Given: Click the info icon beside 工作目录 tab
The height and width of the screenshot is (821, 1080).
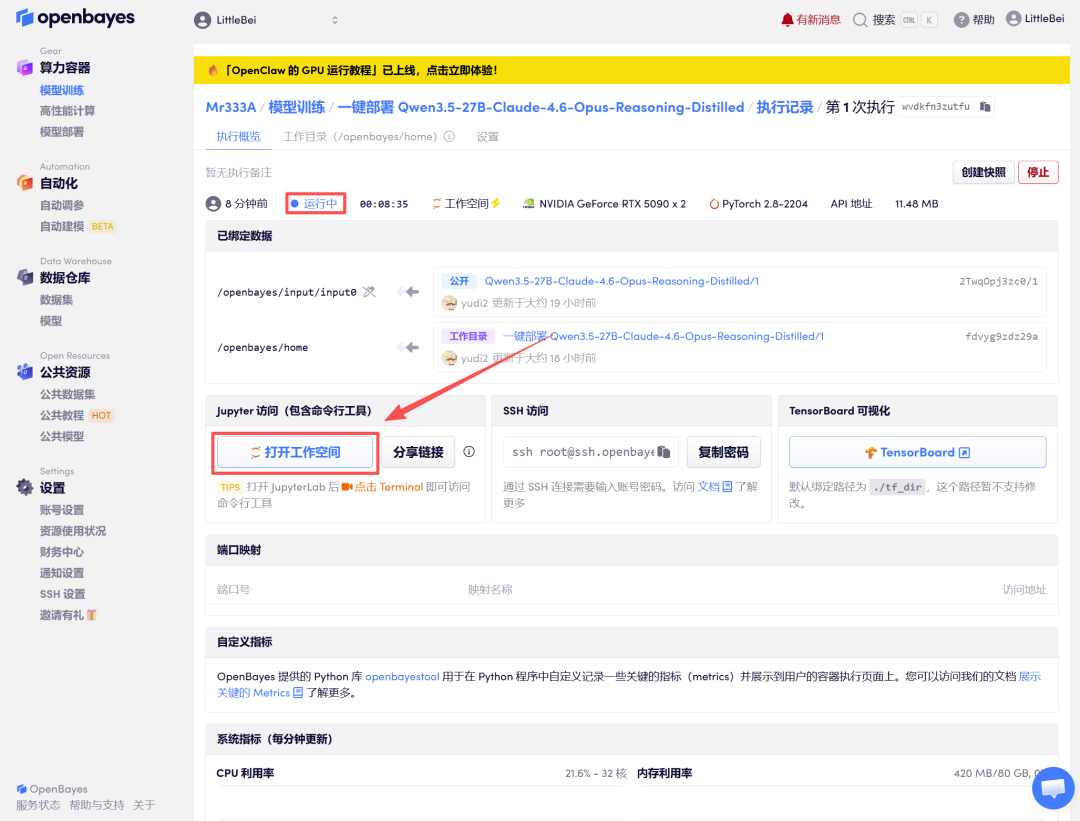Looking at the screenshot, I should (449, 136).
